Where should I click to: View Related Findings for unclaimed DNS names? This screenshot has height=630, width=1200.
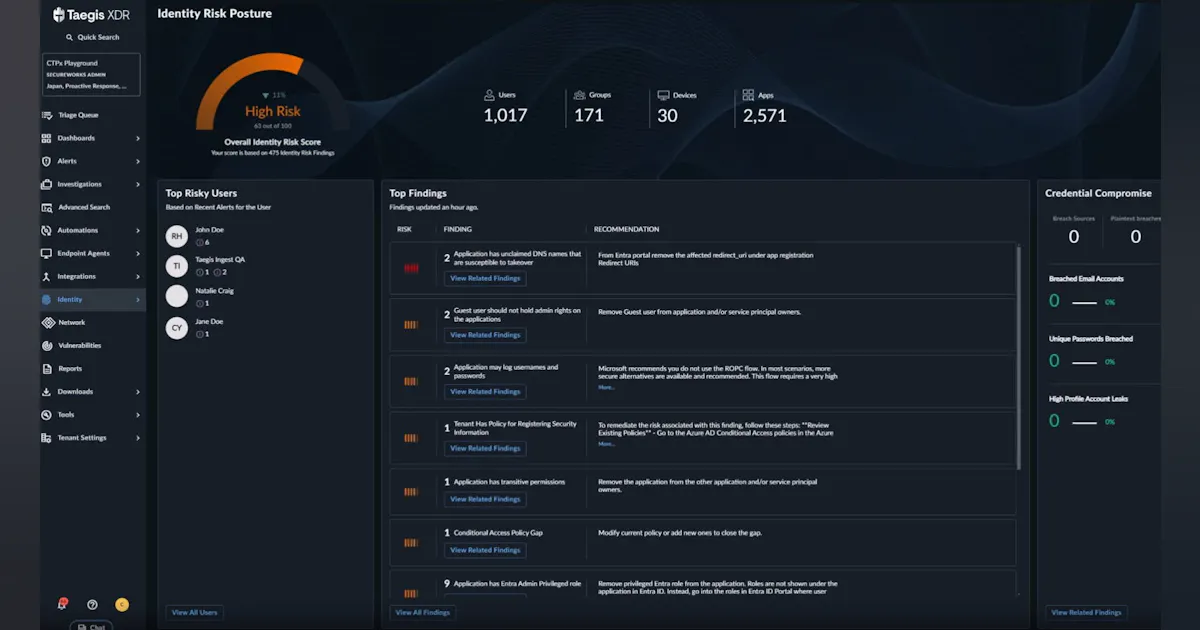click(485, 278)
